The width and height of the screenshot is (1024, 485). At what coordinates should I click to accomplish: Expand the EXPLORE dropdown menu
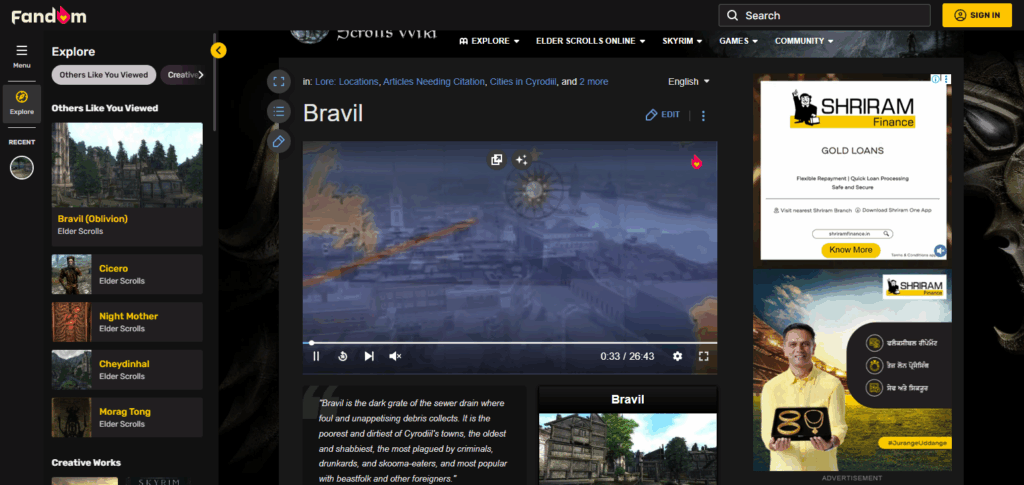pyautogui.click(x=489, y=40)
